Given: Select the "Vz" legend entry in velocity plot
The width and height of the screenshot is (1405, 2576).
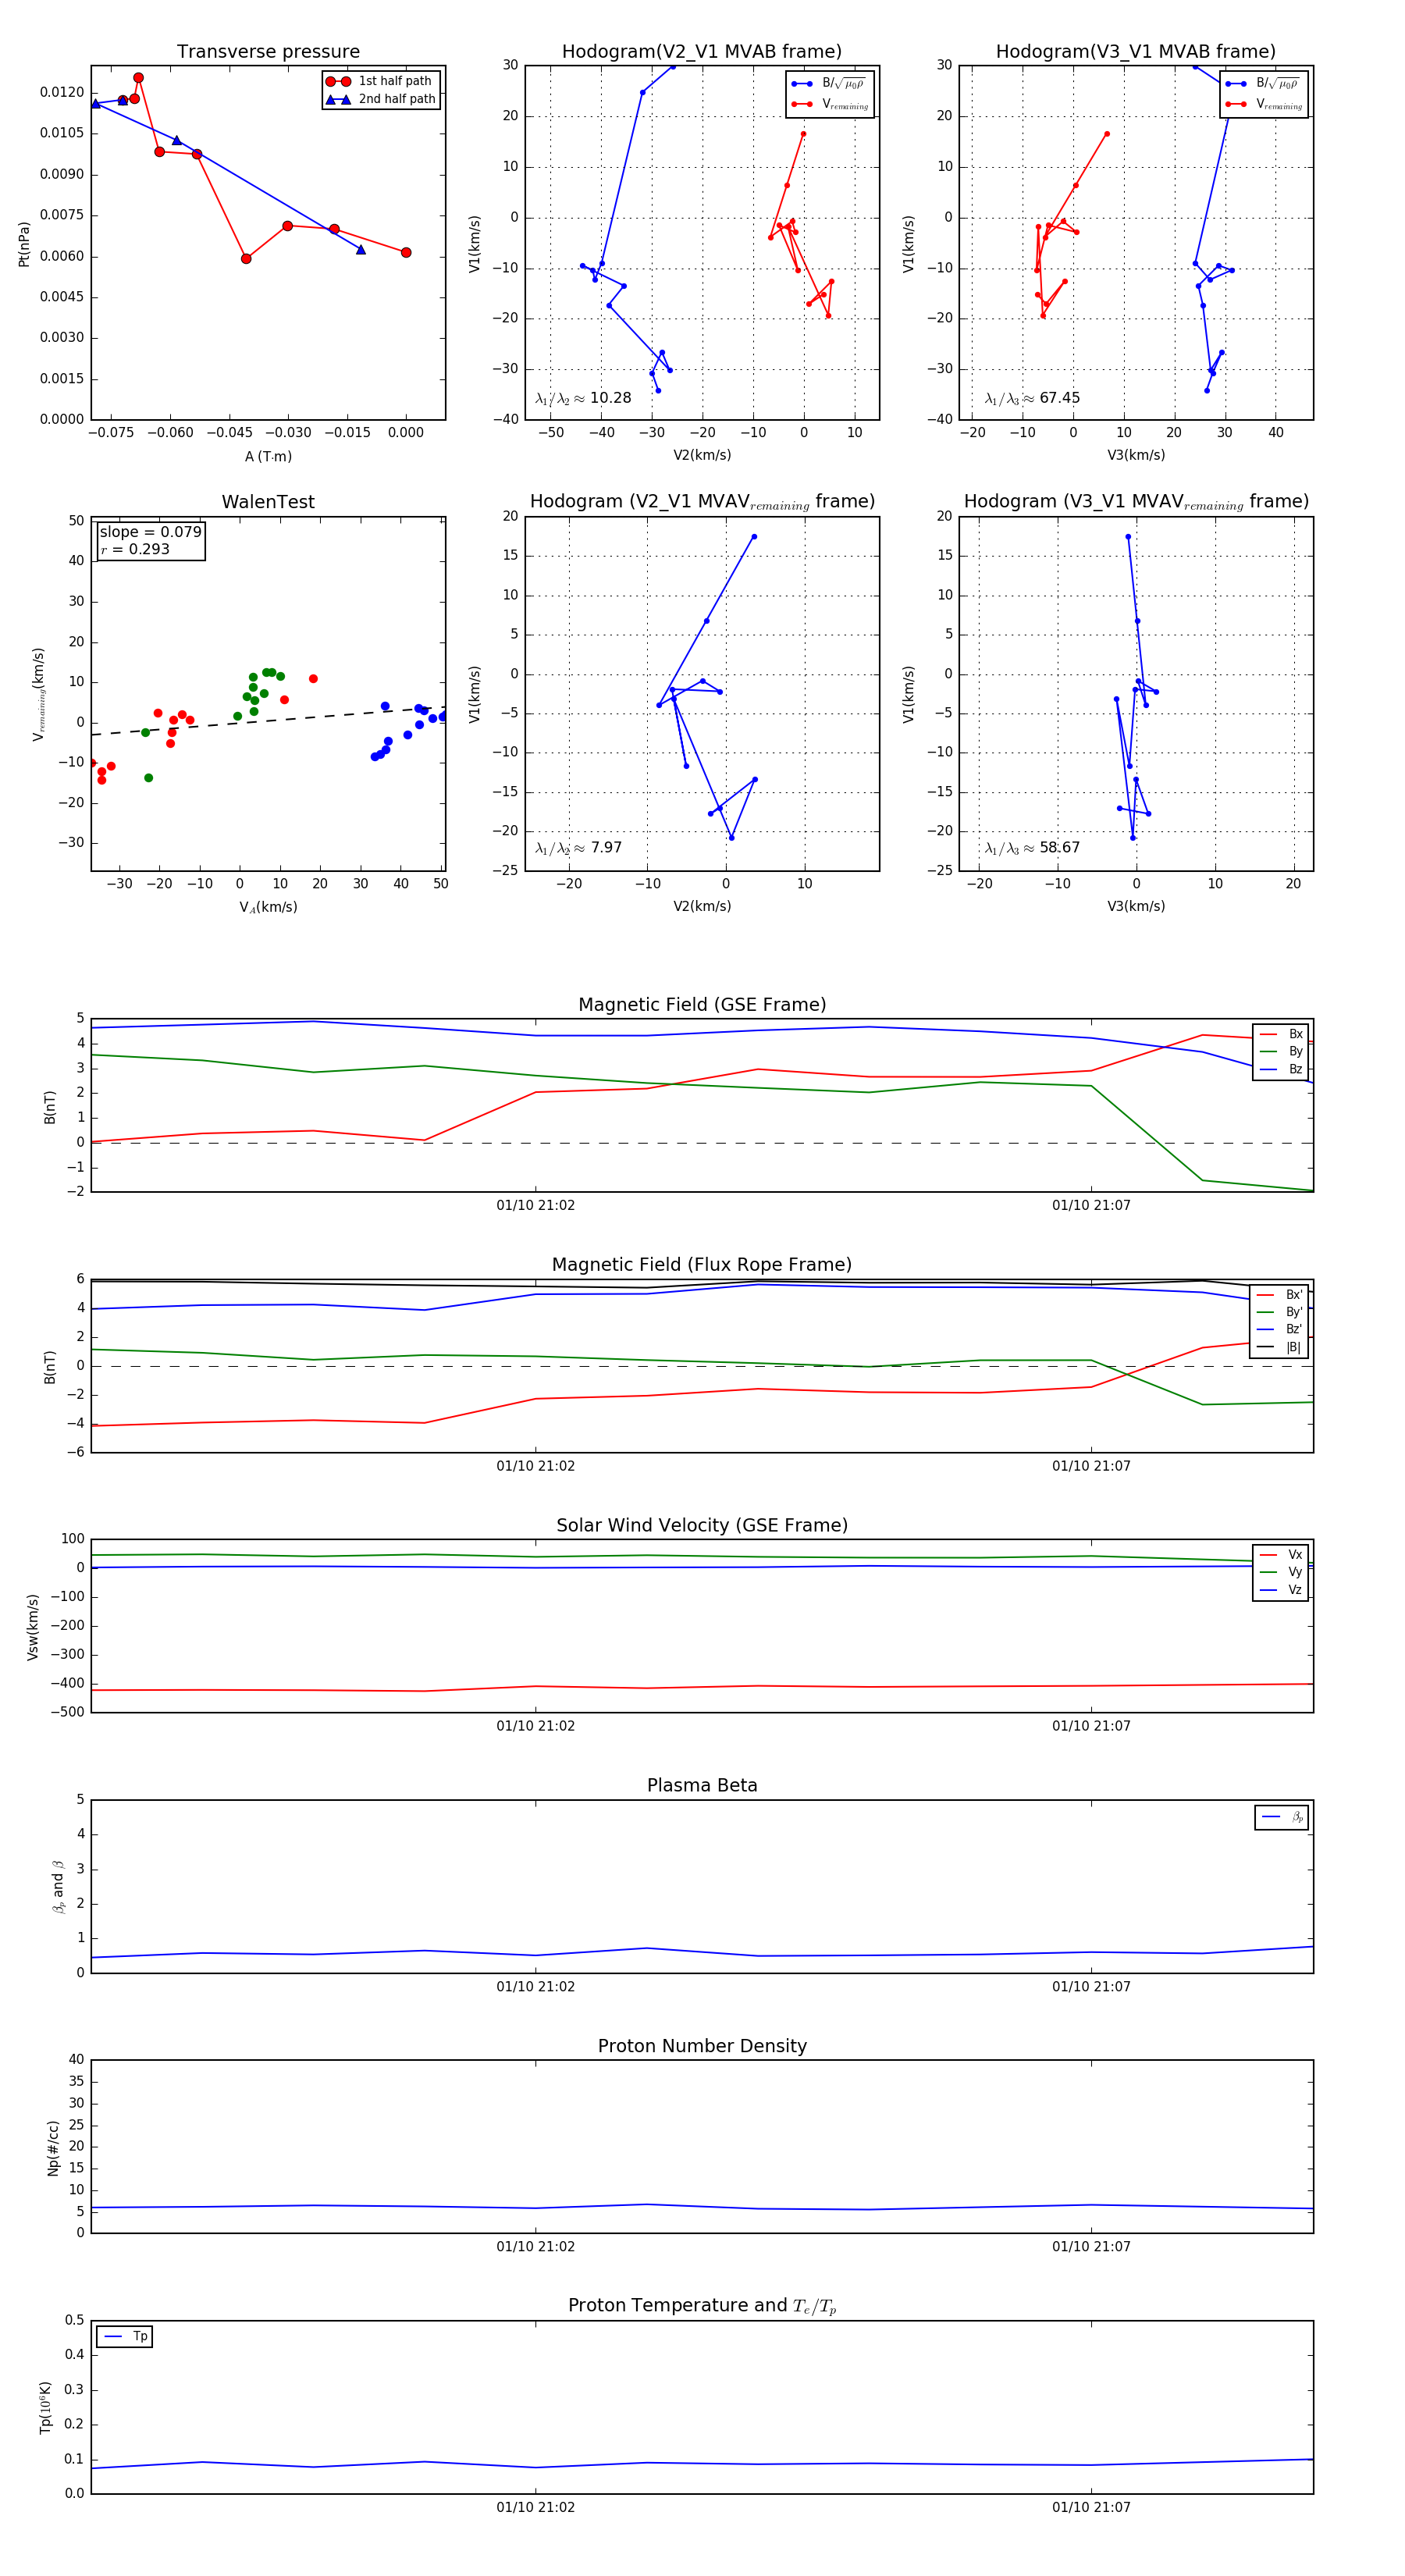Looking at the screenshot, I should (1281, 1590).
